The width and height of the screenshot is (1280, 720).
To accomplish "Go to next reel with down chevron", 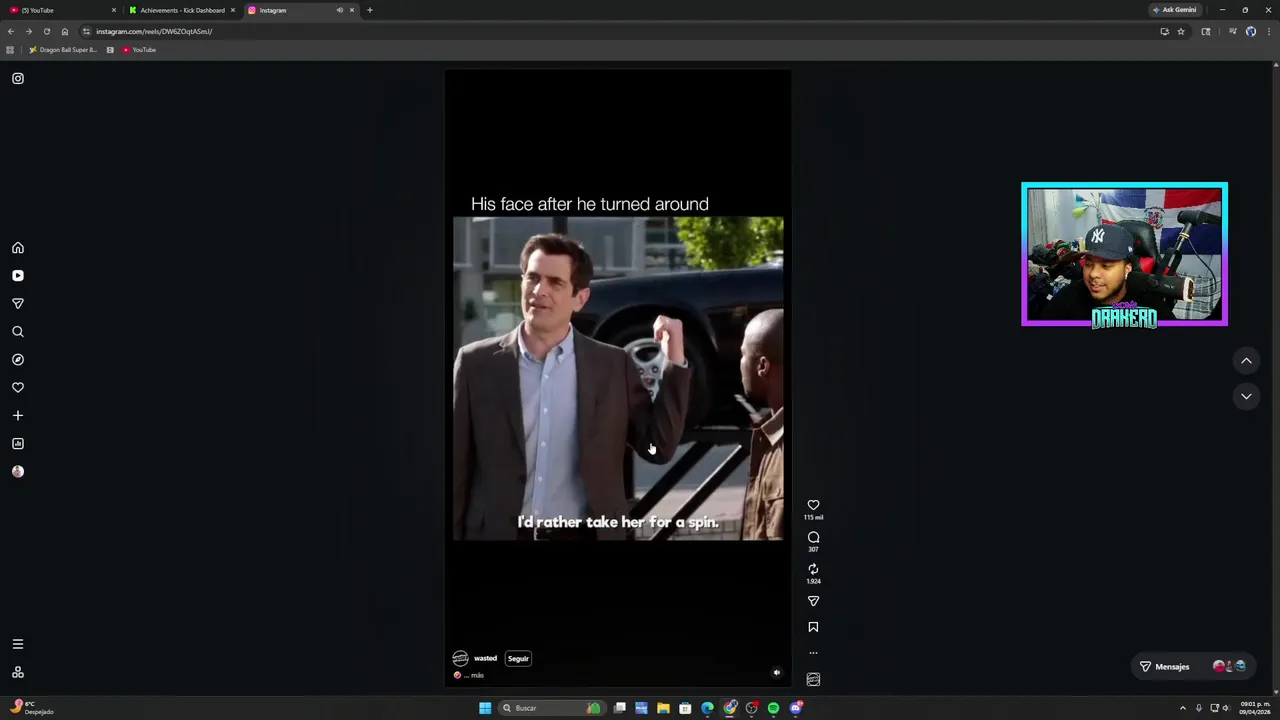I will click(x=1246, y=396).
